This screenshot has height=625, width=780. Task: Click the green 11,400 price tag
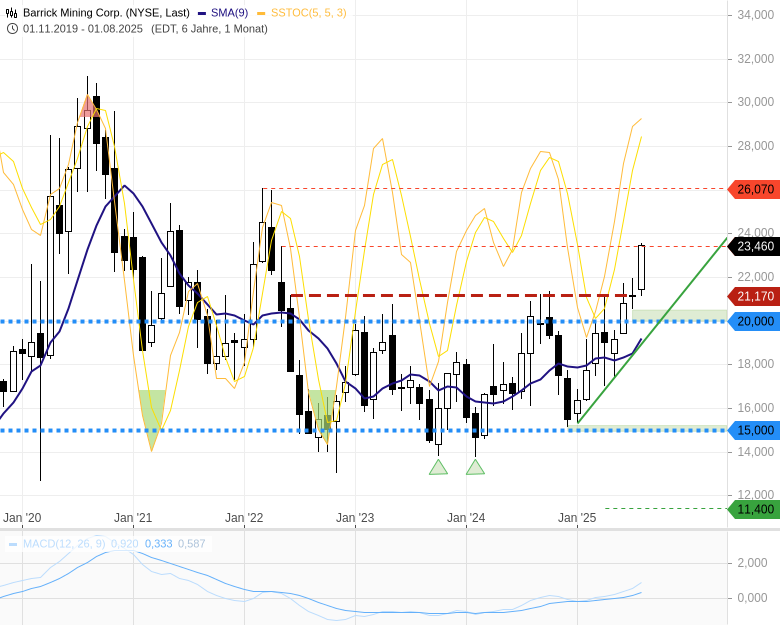(x=754, y=509)
